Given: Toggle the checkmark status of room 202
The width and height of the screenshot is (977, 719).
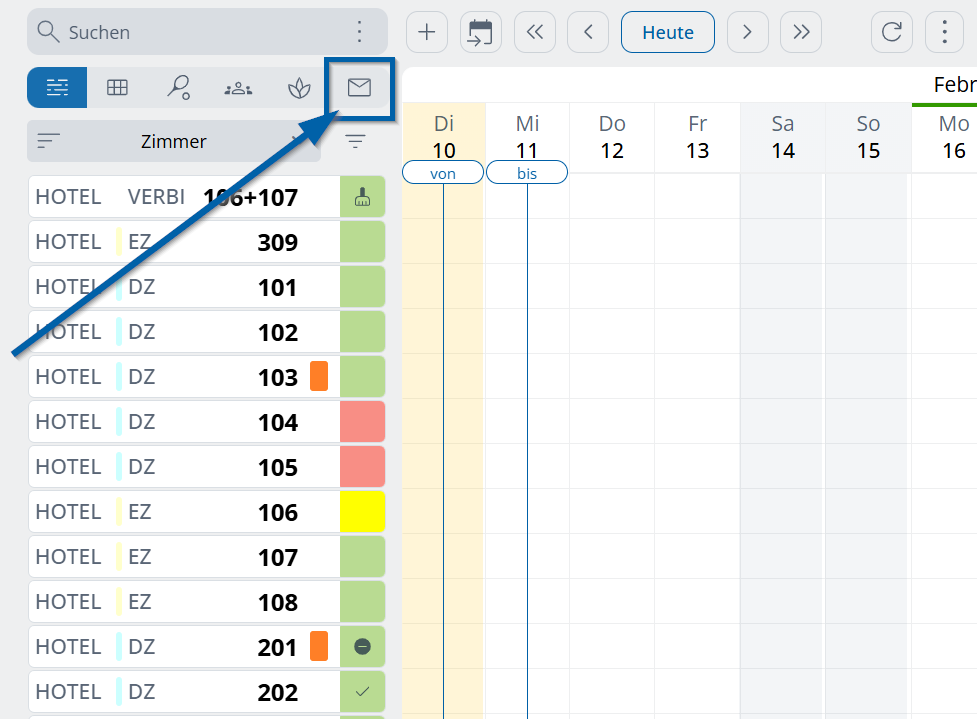Looking at the screenshot, I should coord(362,692).
